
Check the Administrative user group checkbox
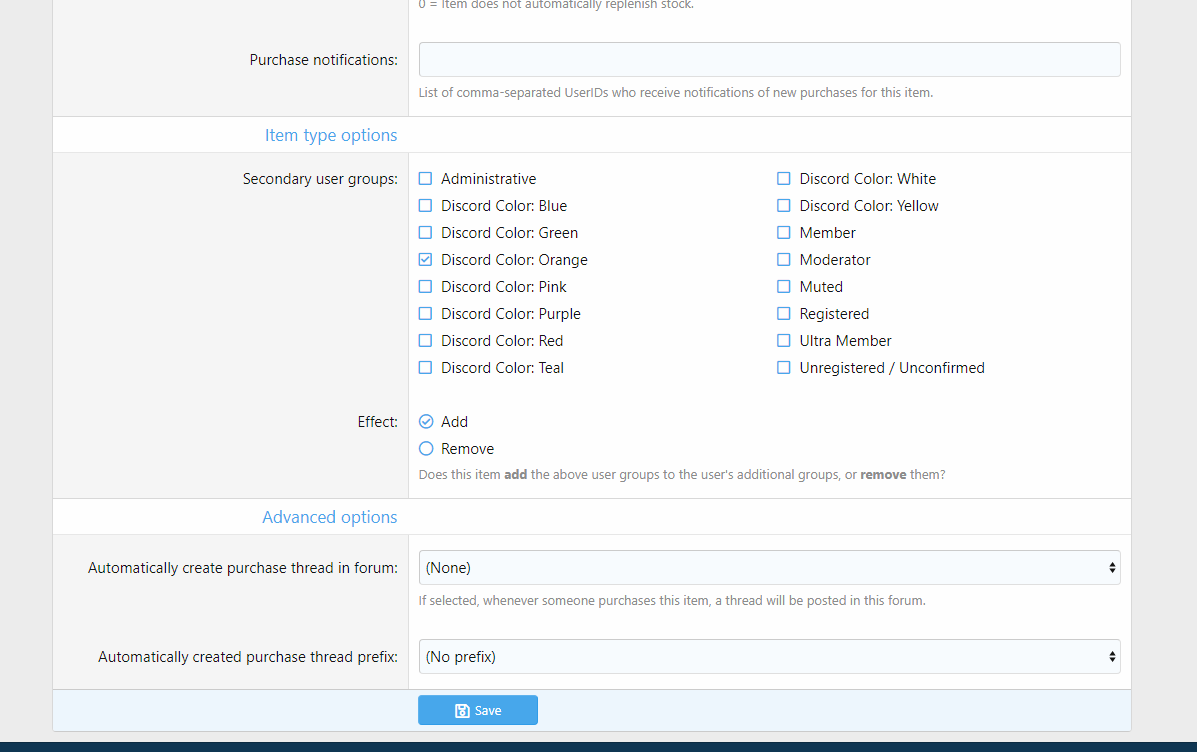tap(426, 179)
